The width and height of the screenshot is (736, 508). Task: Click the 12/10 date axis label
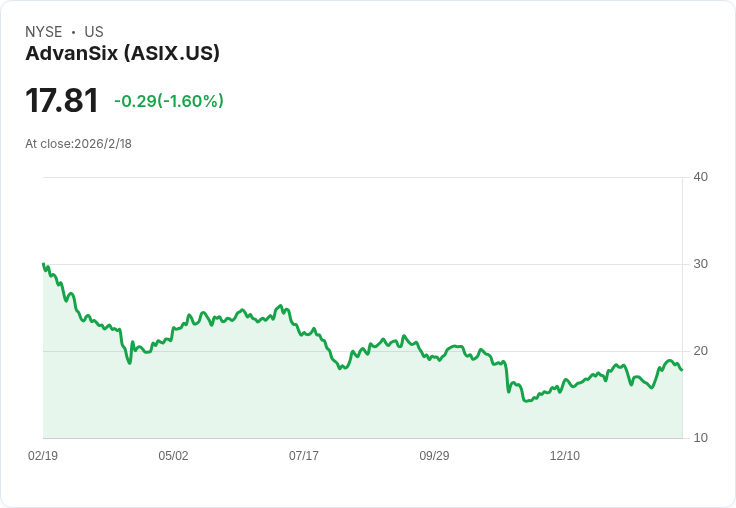tap(565, 456)
